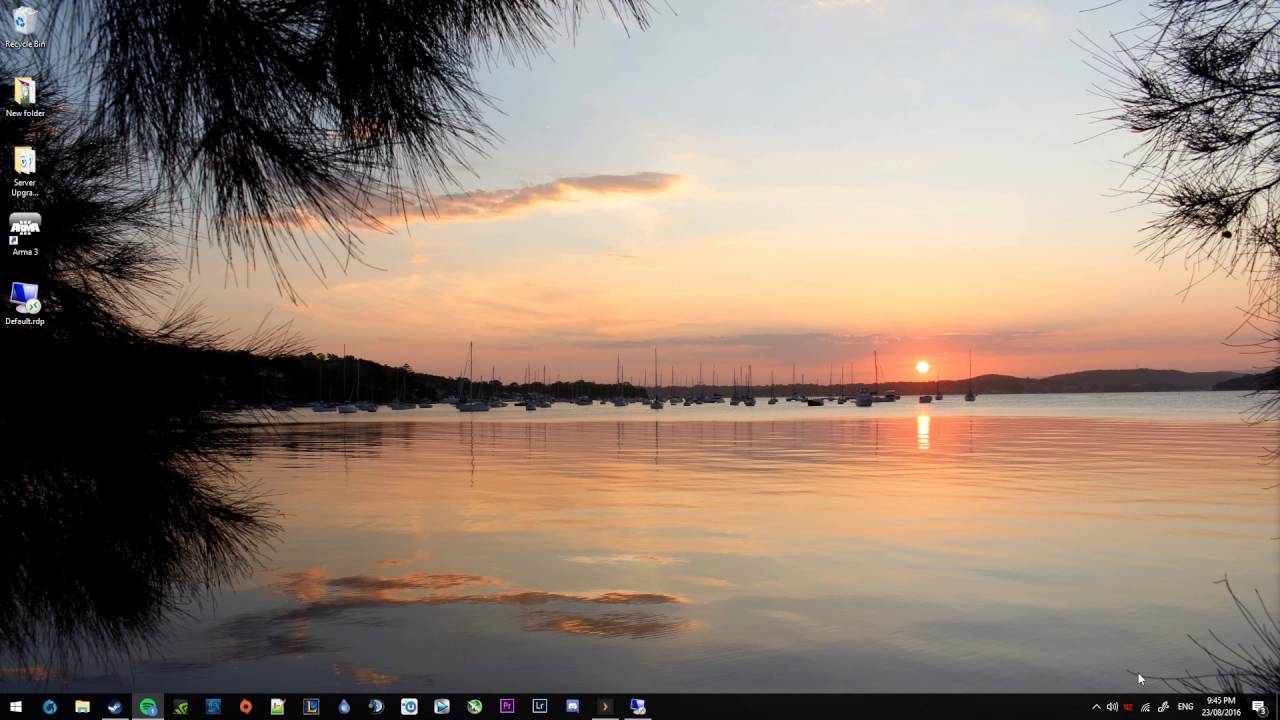
Task: Show hidden system tray icons
Action: point(1096,707)
